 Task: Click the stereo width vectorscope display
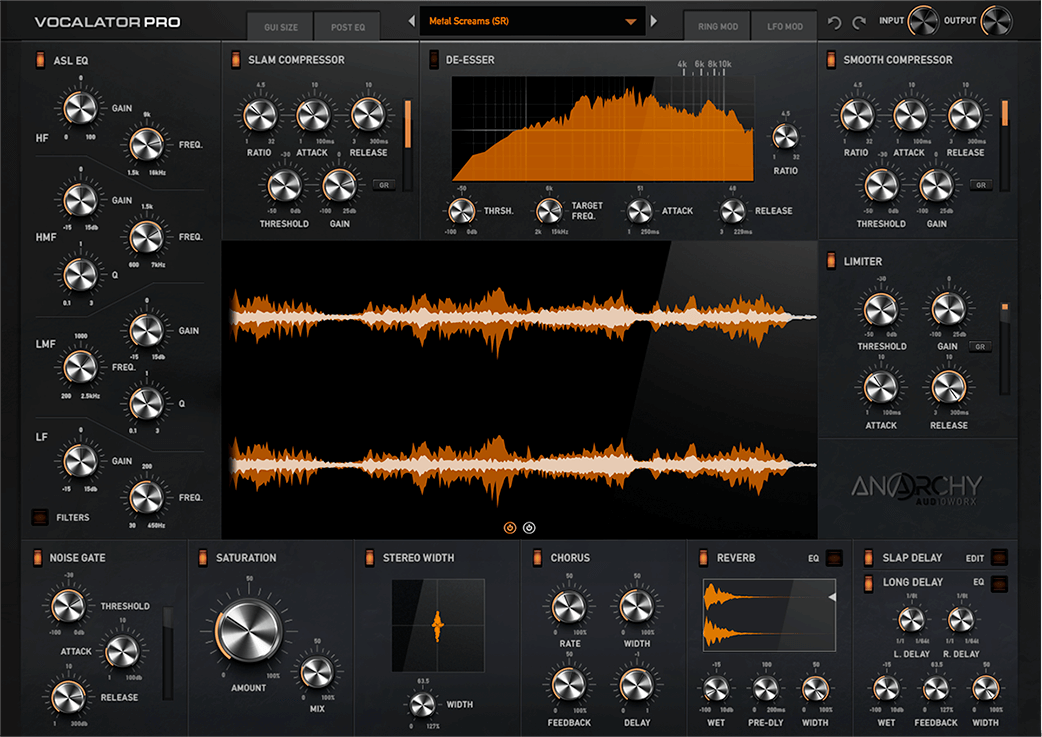(x=438, y=625)
